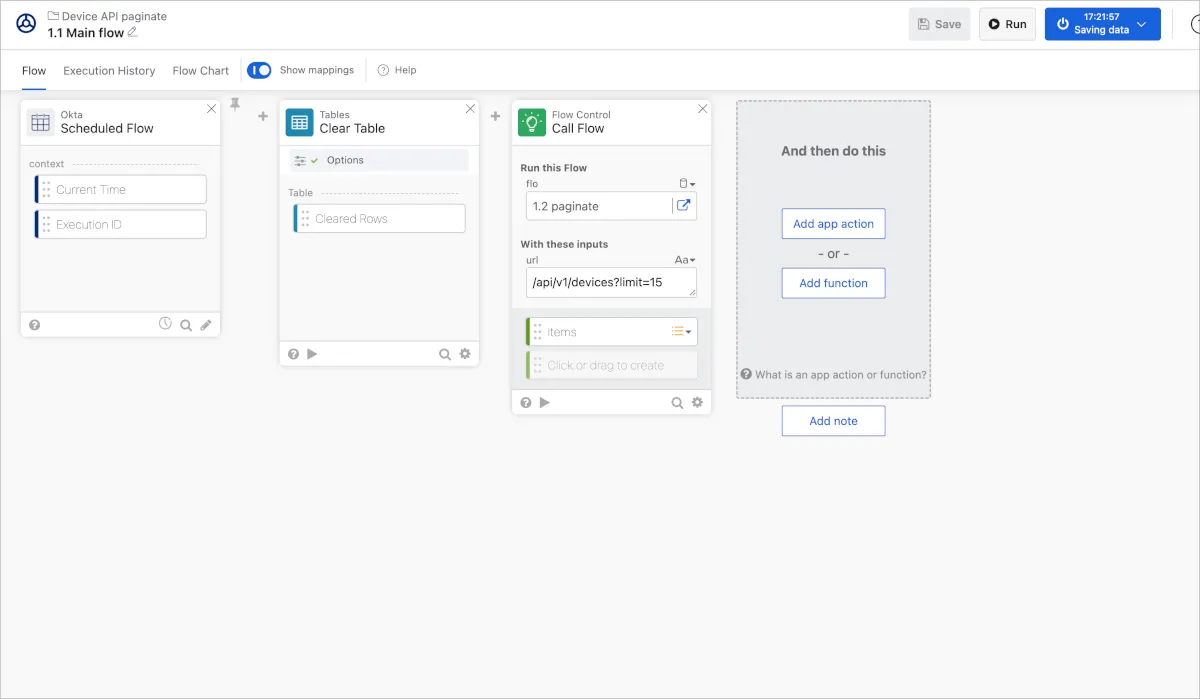Screen dimensions: 1200x699
Task: Open the Aa type dropdown for url input
Action: click(x=685, y=260)
